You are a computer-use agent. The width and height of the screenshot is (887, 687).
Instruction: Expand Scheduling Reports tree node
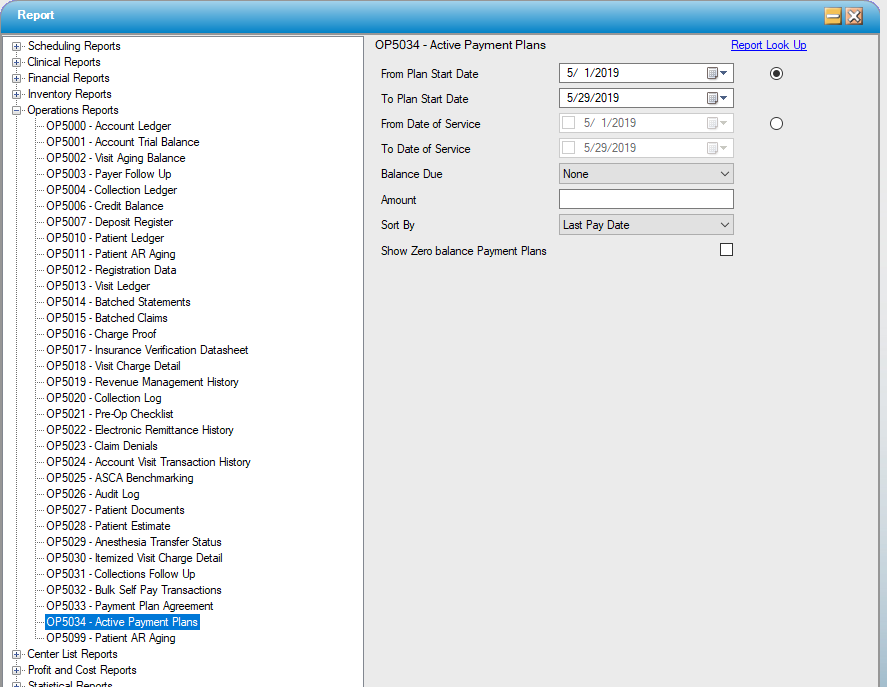[x=17, y=46]
